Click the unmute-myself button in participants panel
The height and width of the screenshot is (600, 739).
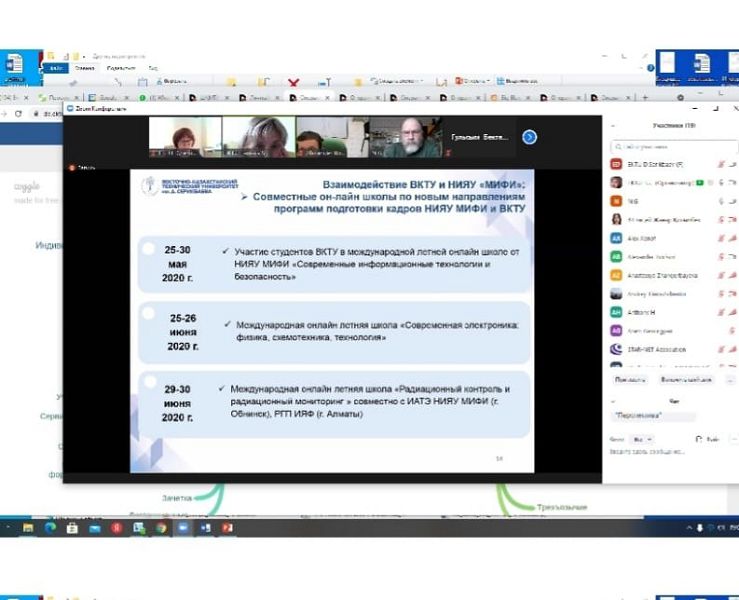[685, 379]
